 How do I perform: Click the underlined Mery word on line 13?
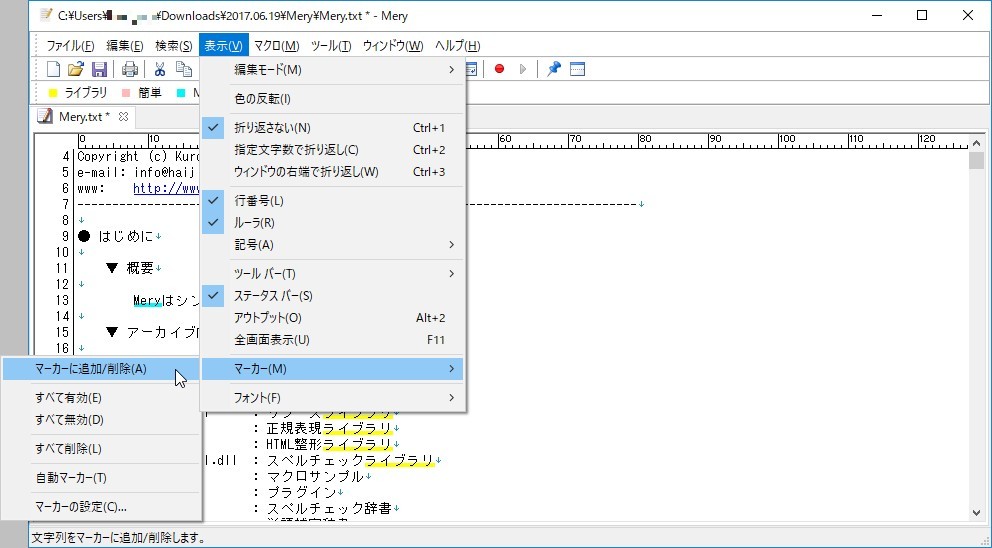147,300
